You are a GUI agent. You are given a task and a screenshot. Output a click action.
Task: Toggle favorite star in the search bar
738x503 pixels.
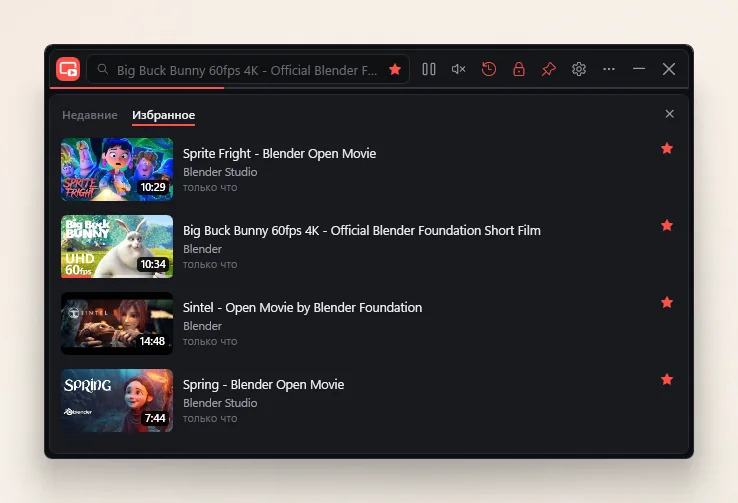395,70
